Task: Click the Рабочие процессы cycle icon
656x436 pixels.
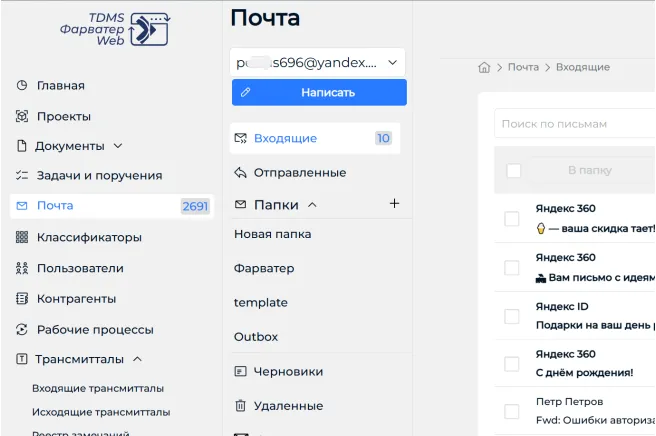Action: (x=22, y=330)
